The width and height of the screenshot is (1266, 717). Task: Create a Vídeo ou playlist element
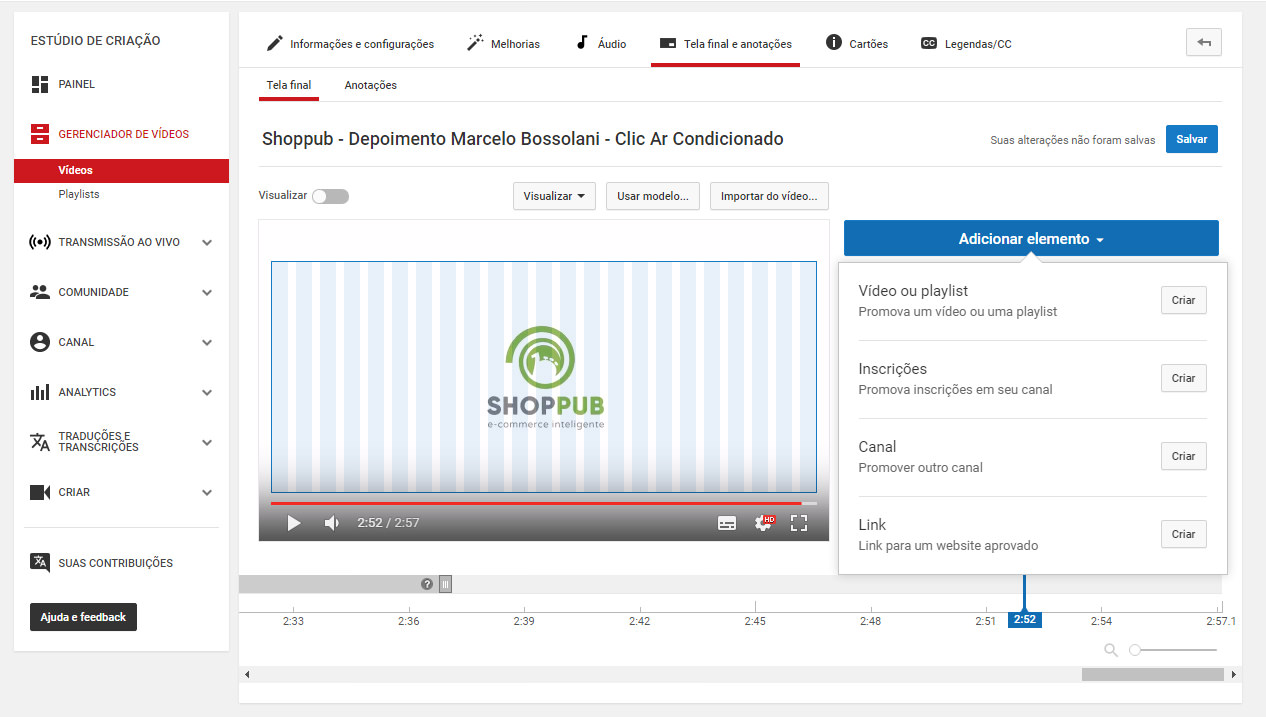tap(1183, 300)
